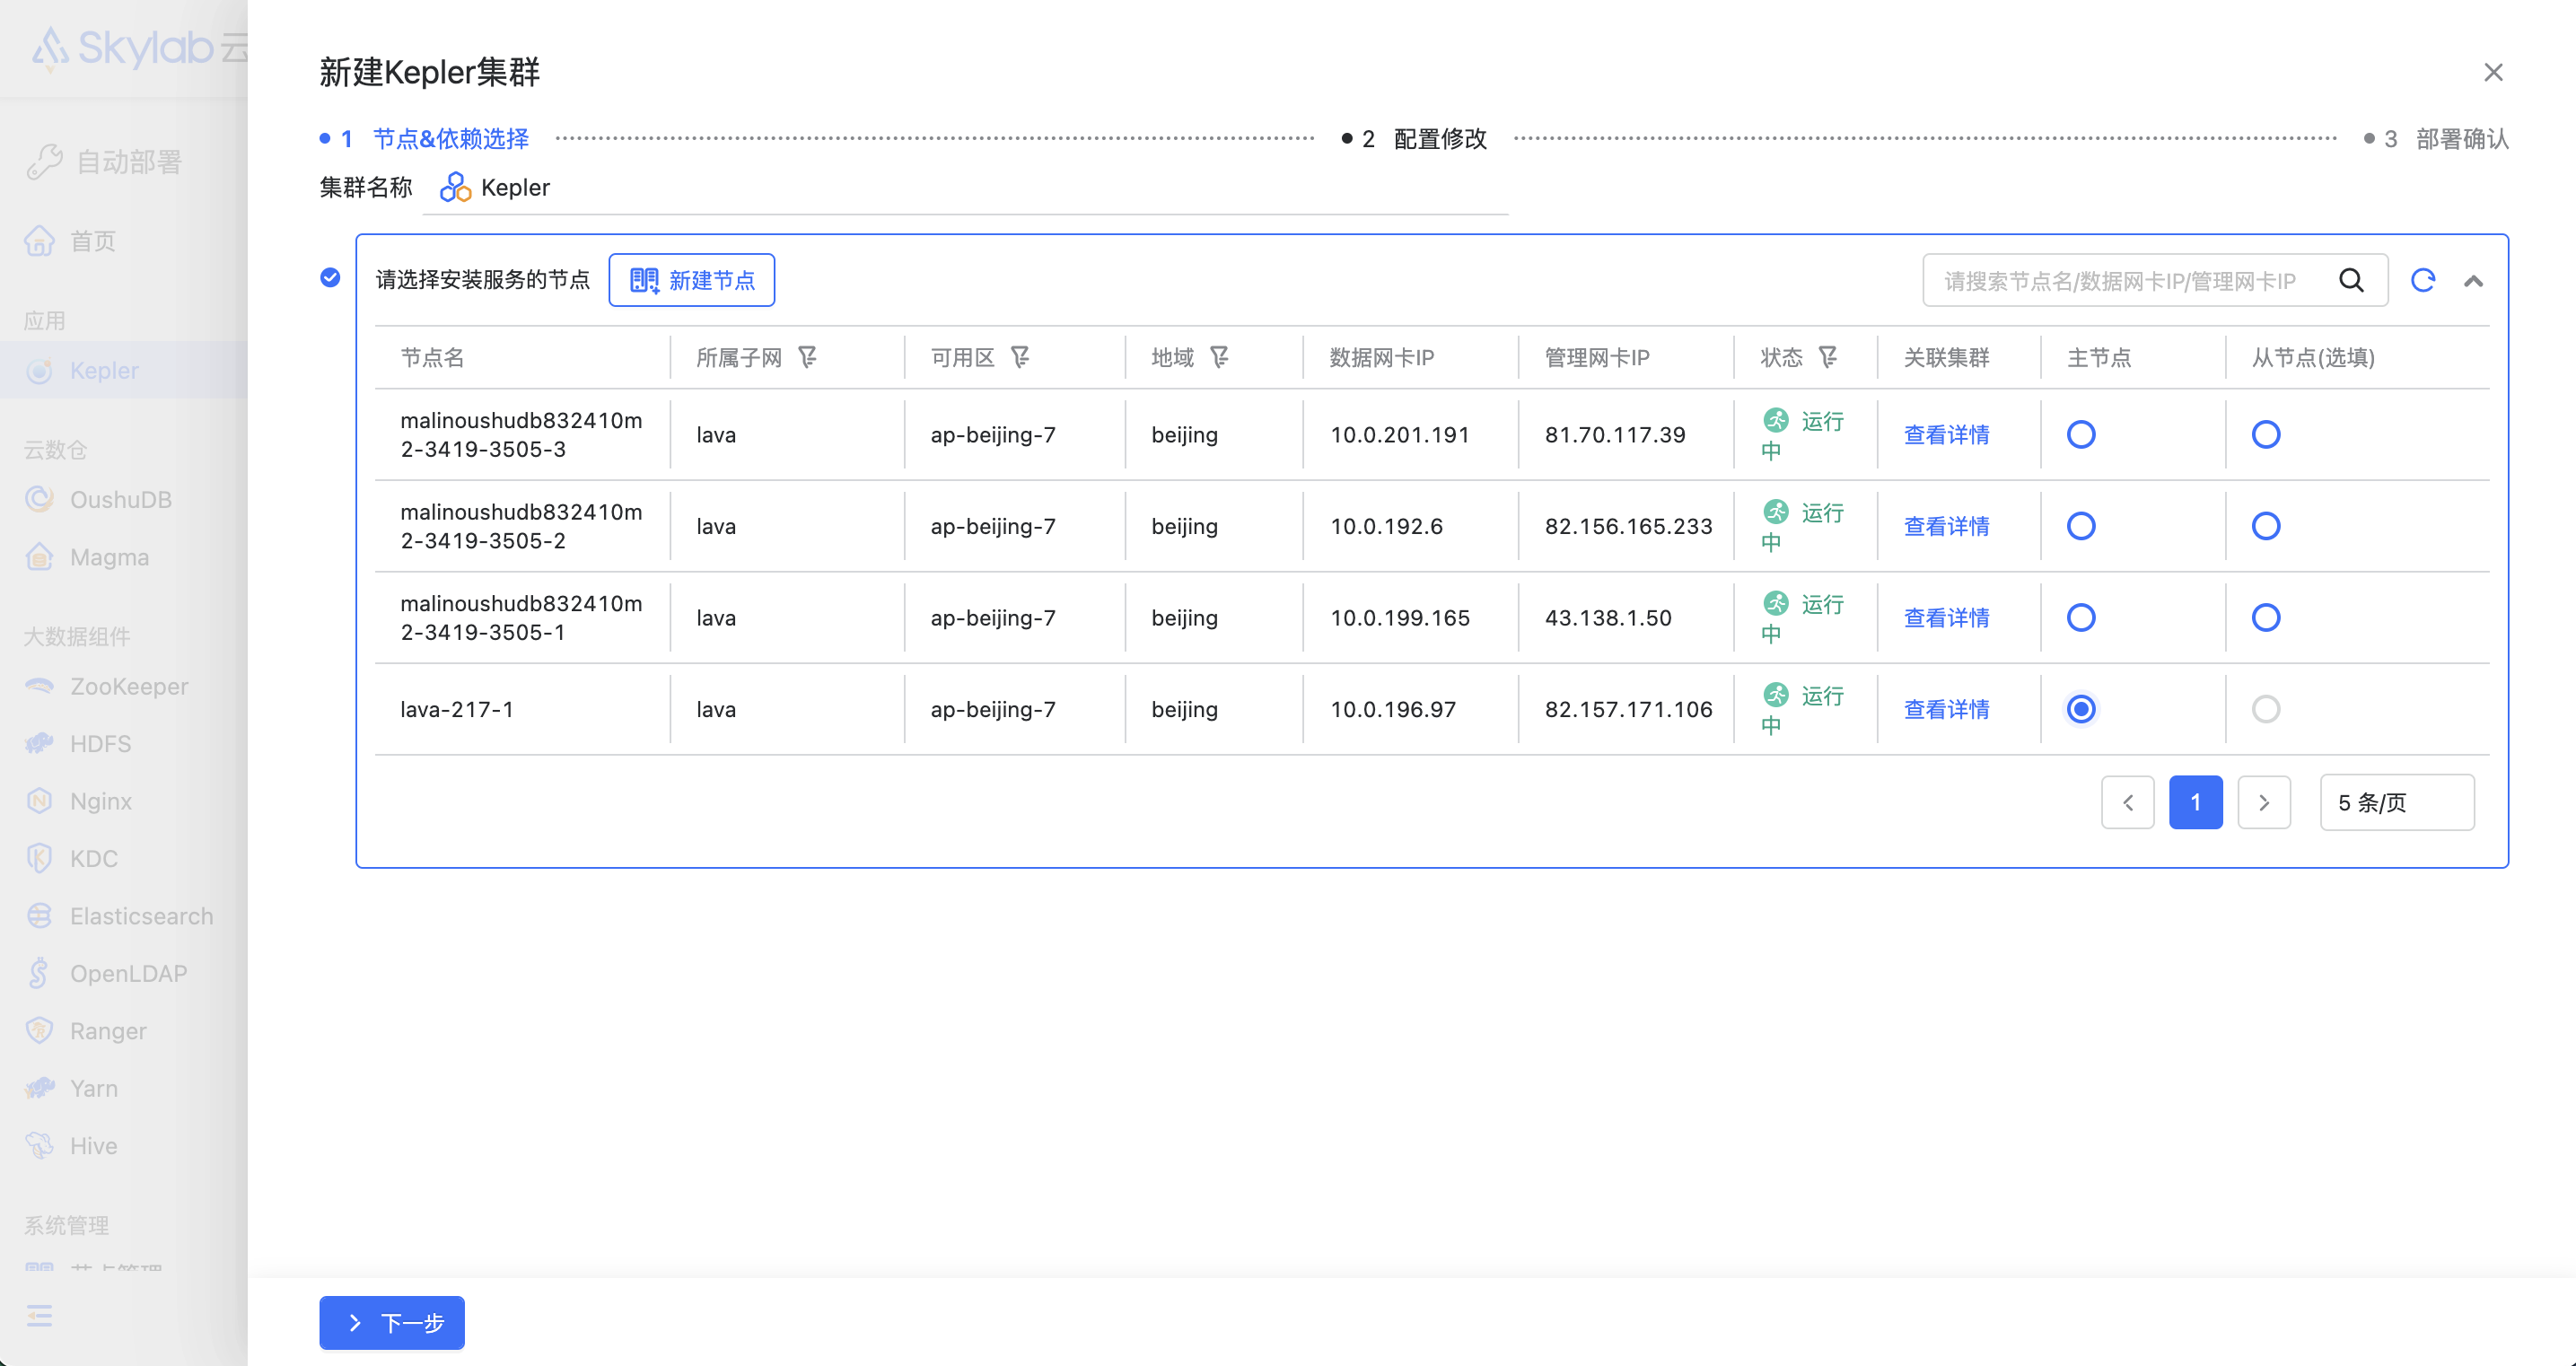Image resolution: width=2576 pixels, height=1366 pixels.
Task: Click the 集群名称 Kepler name field
Action: [965, 188]
